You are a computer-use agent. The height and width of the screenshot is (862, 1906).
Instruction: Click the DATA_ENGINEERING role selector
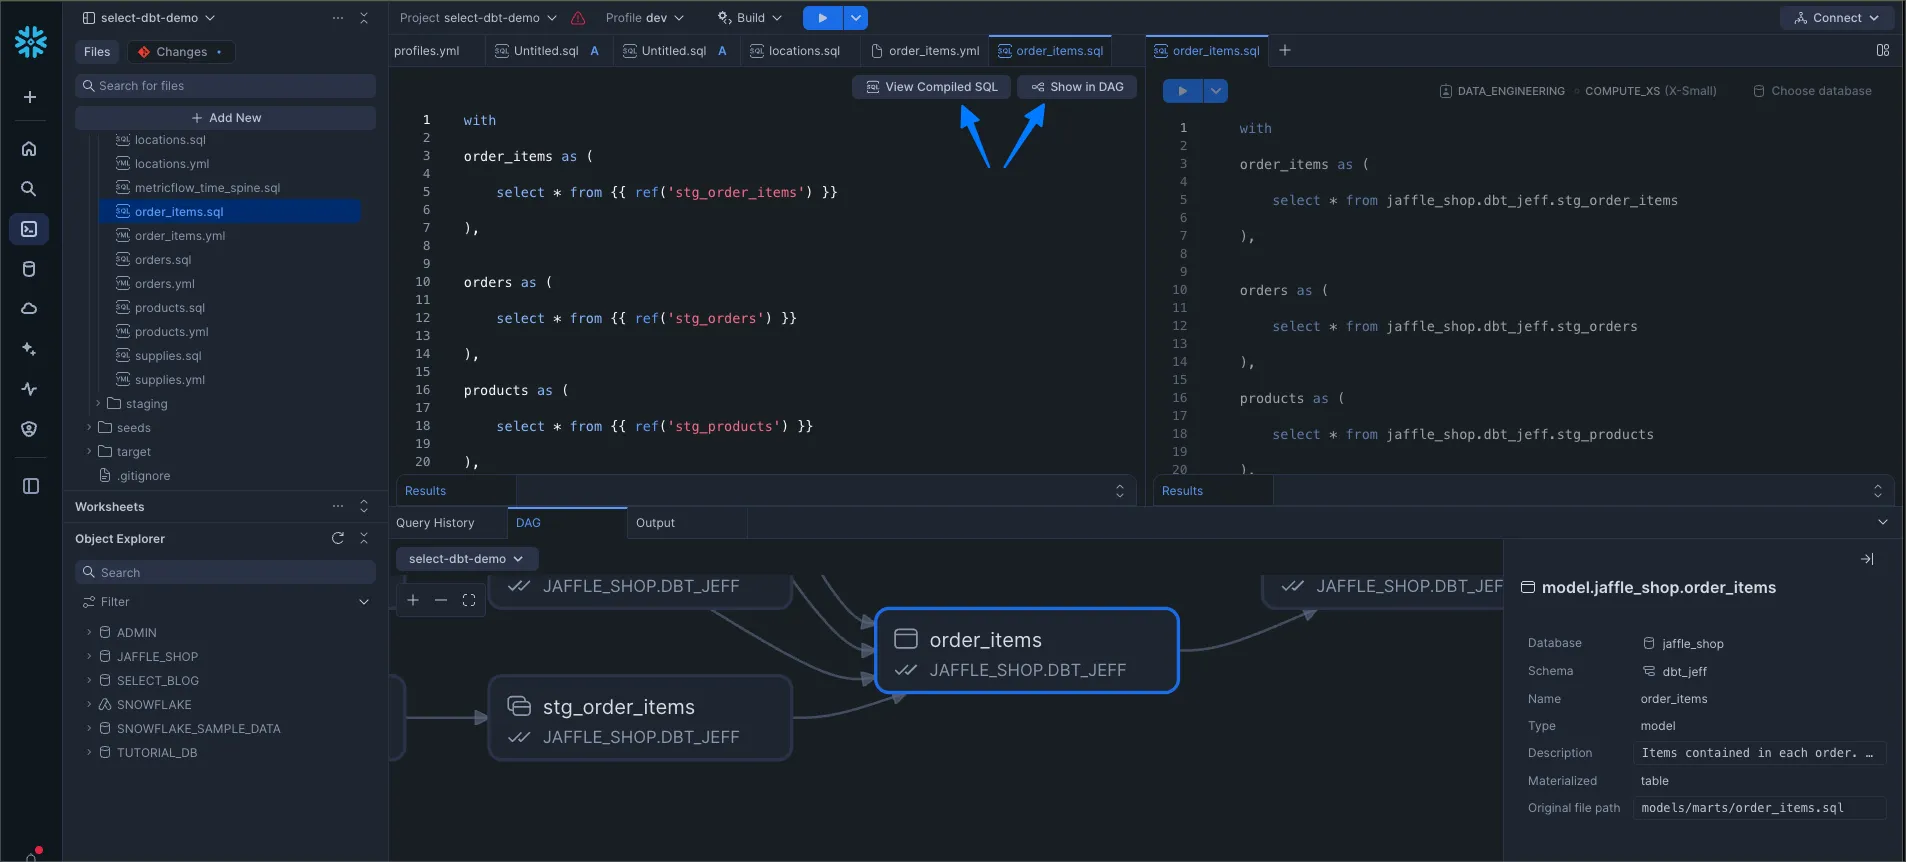(x=1502, y=91)
